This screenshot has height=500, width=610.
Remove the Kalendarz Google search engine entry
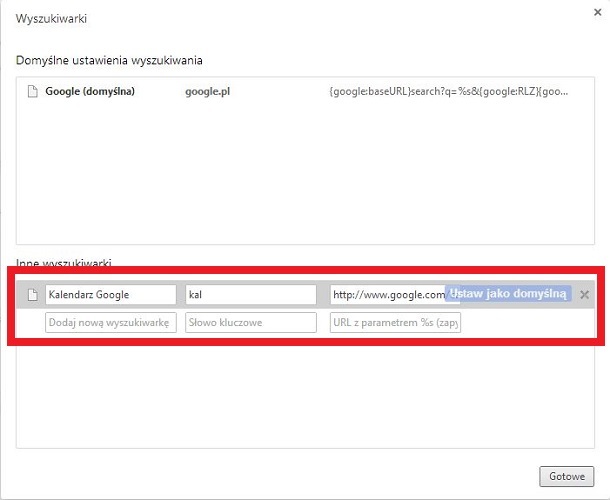pos(584,295)
